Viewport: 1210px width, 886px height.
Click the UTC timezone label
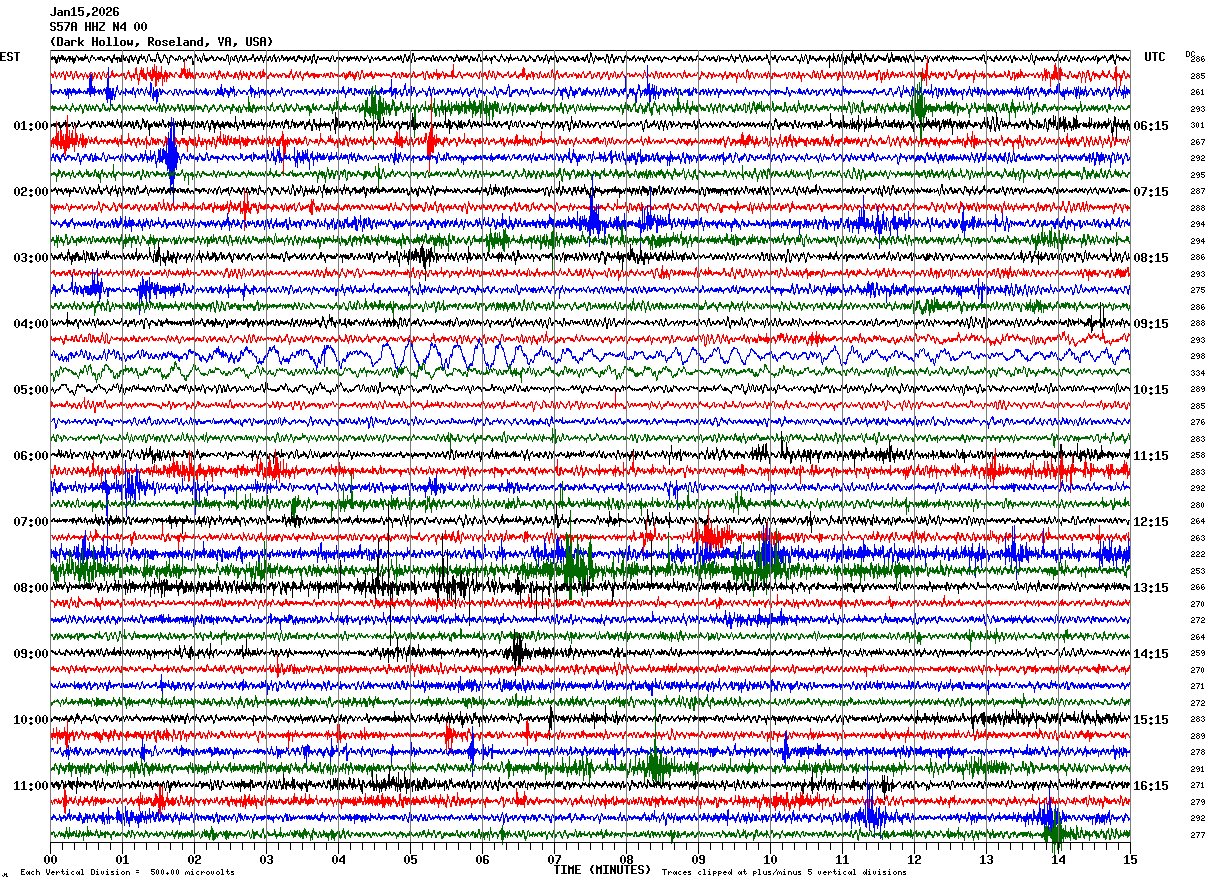[1155, 57]
